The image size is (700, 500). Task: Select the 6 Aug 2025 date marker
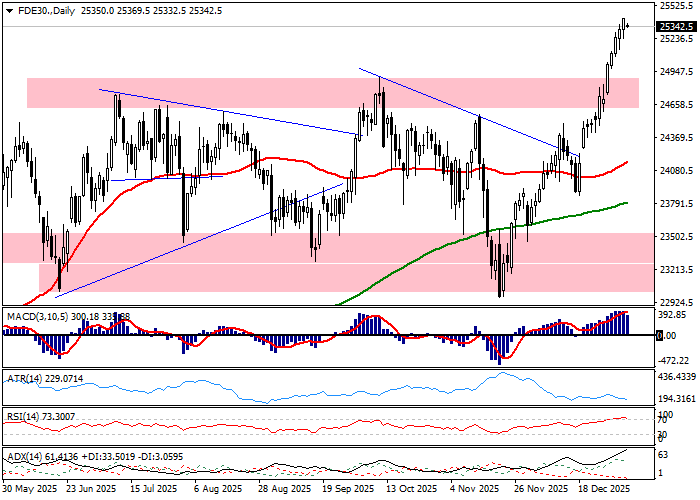217,490
